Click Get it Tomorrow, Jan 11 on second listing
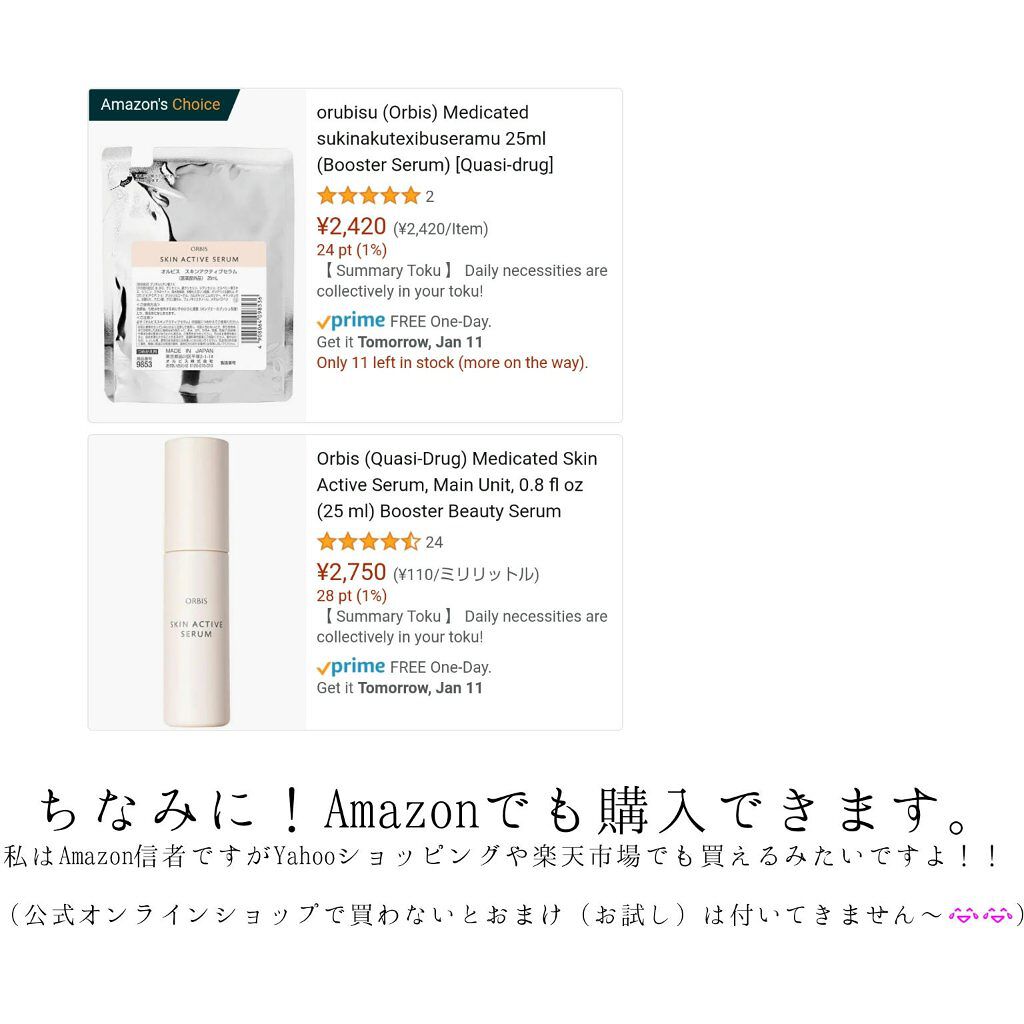This screenshot has height=1024, width=1024. (x=400, y=688)
